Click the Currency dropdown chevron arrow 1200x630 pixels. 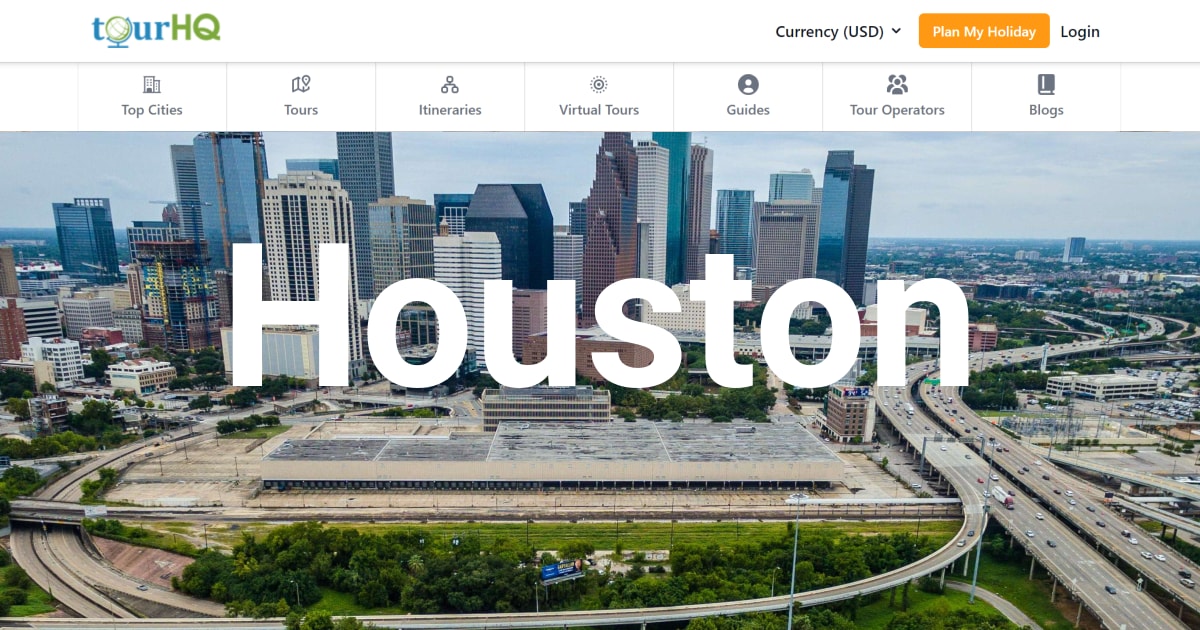896,31
